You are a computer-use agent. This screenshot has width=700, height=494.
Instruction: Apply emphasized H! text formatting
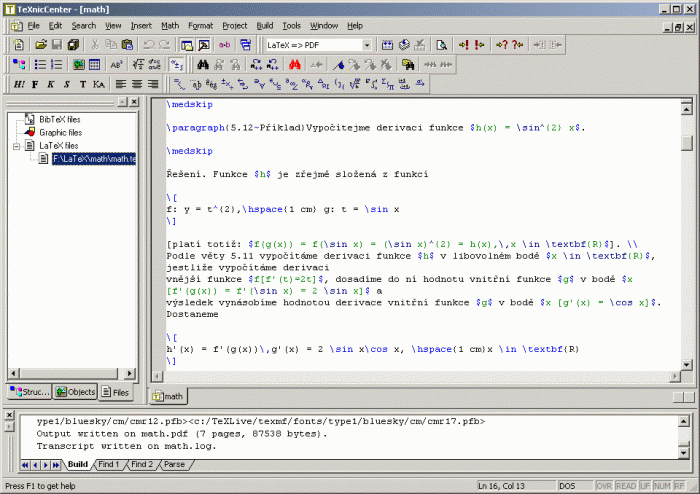(x=19, y=84)
